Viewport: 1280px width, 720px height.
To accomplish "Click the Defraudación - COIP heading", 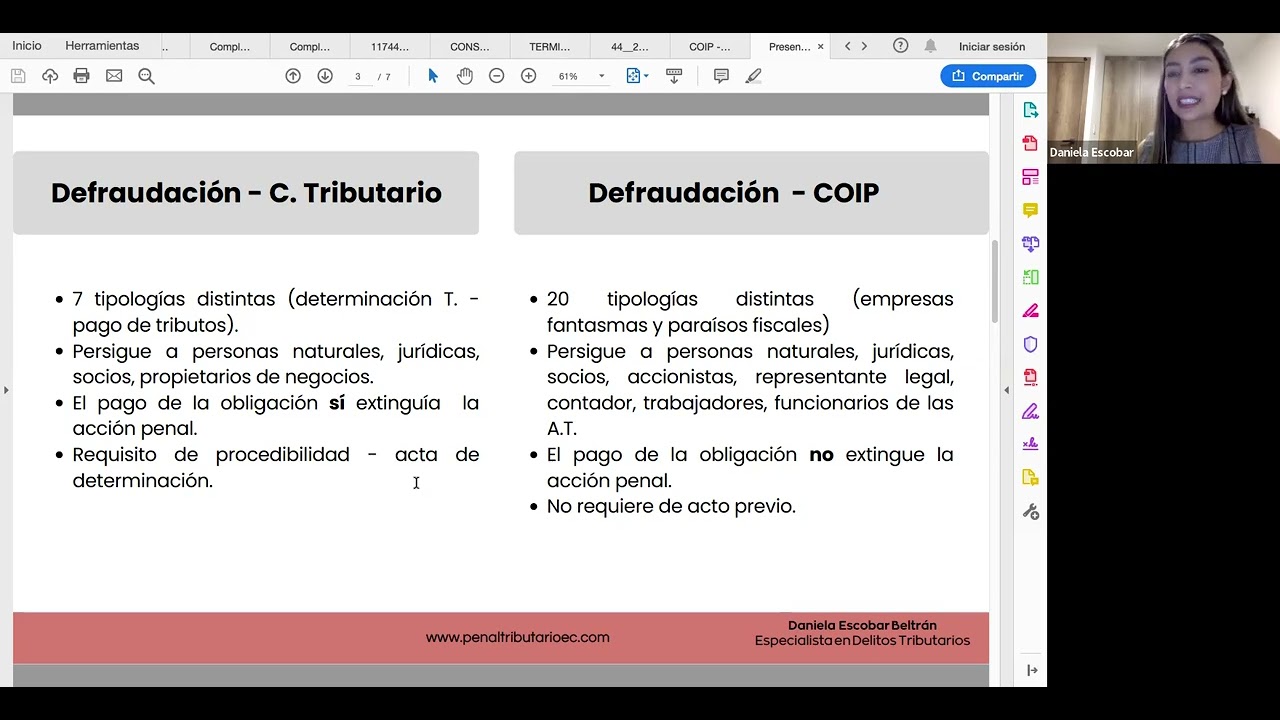I will point(734,193).
